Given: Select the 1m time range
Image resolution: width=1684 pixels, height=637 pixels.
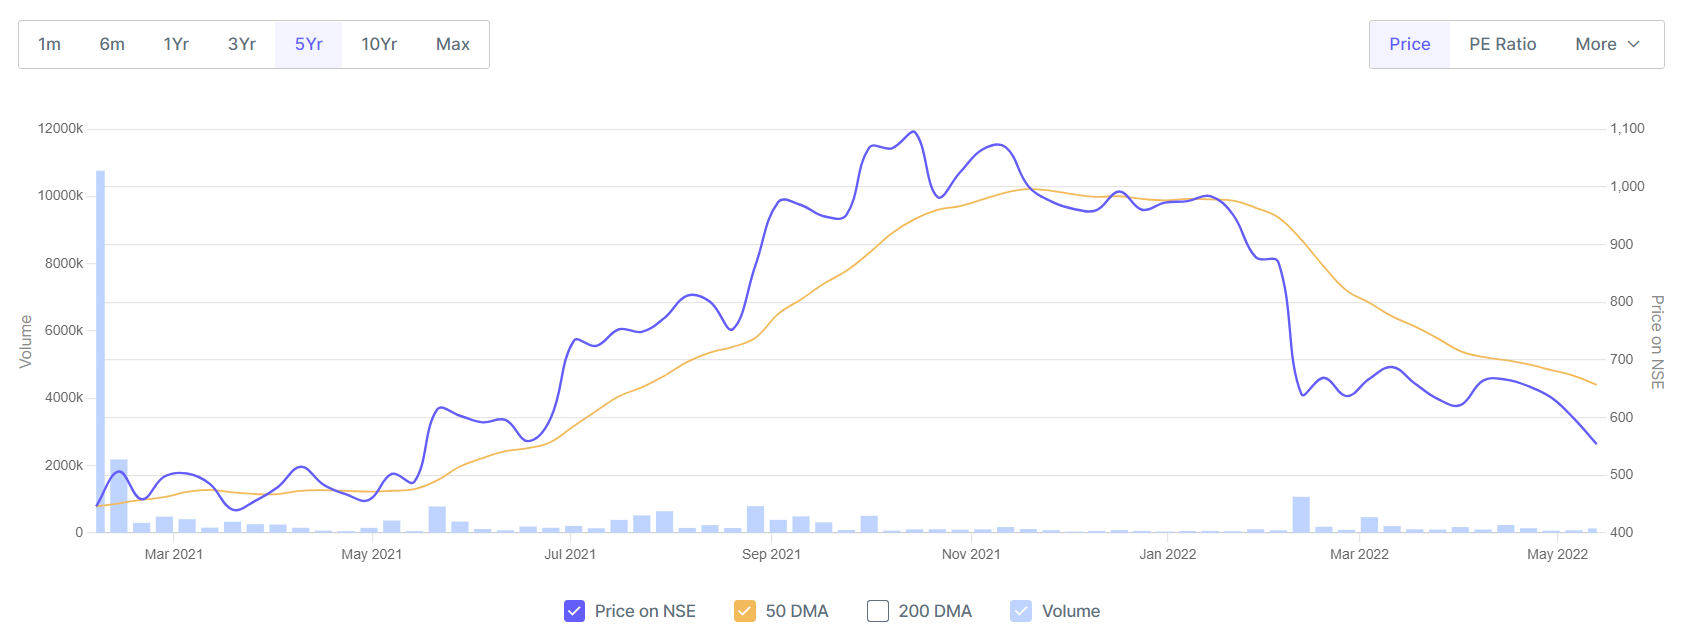Looking at the screenshot, I should click(49, 44).
